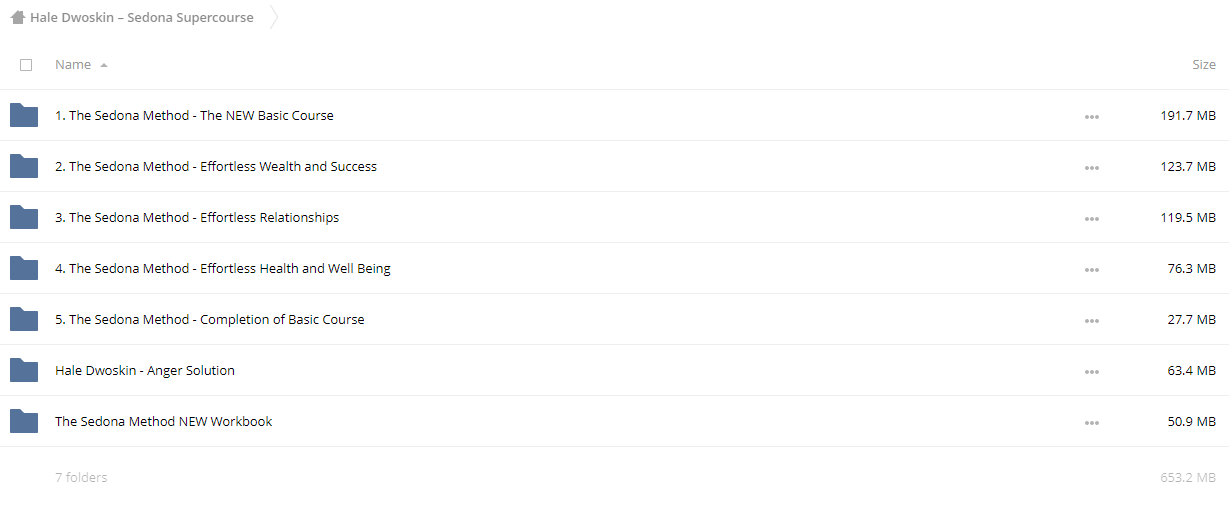Open folder icon for The NEW Basic Course

pyautogui.click(x=24, y=115)
